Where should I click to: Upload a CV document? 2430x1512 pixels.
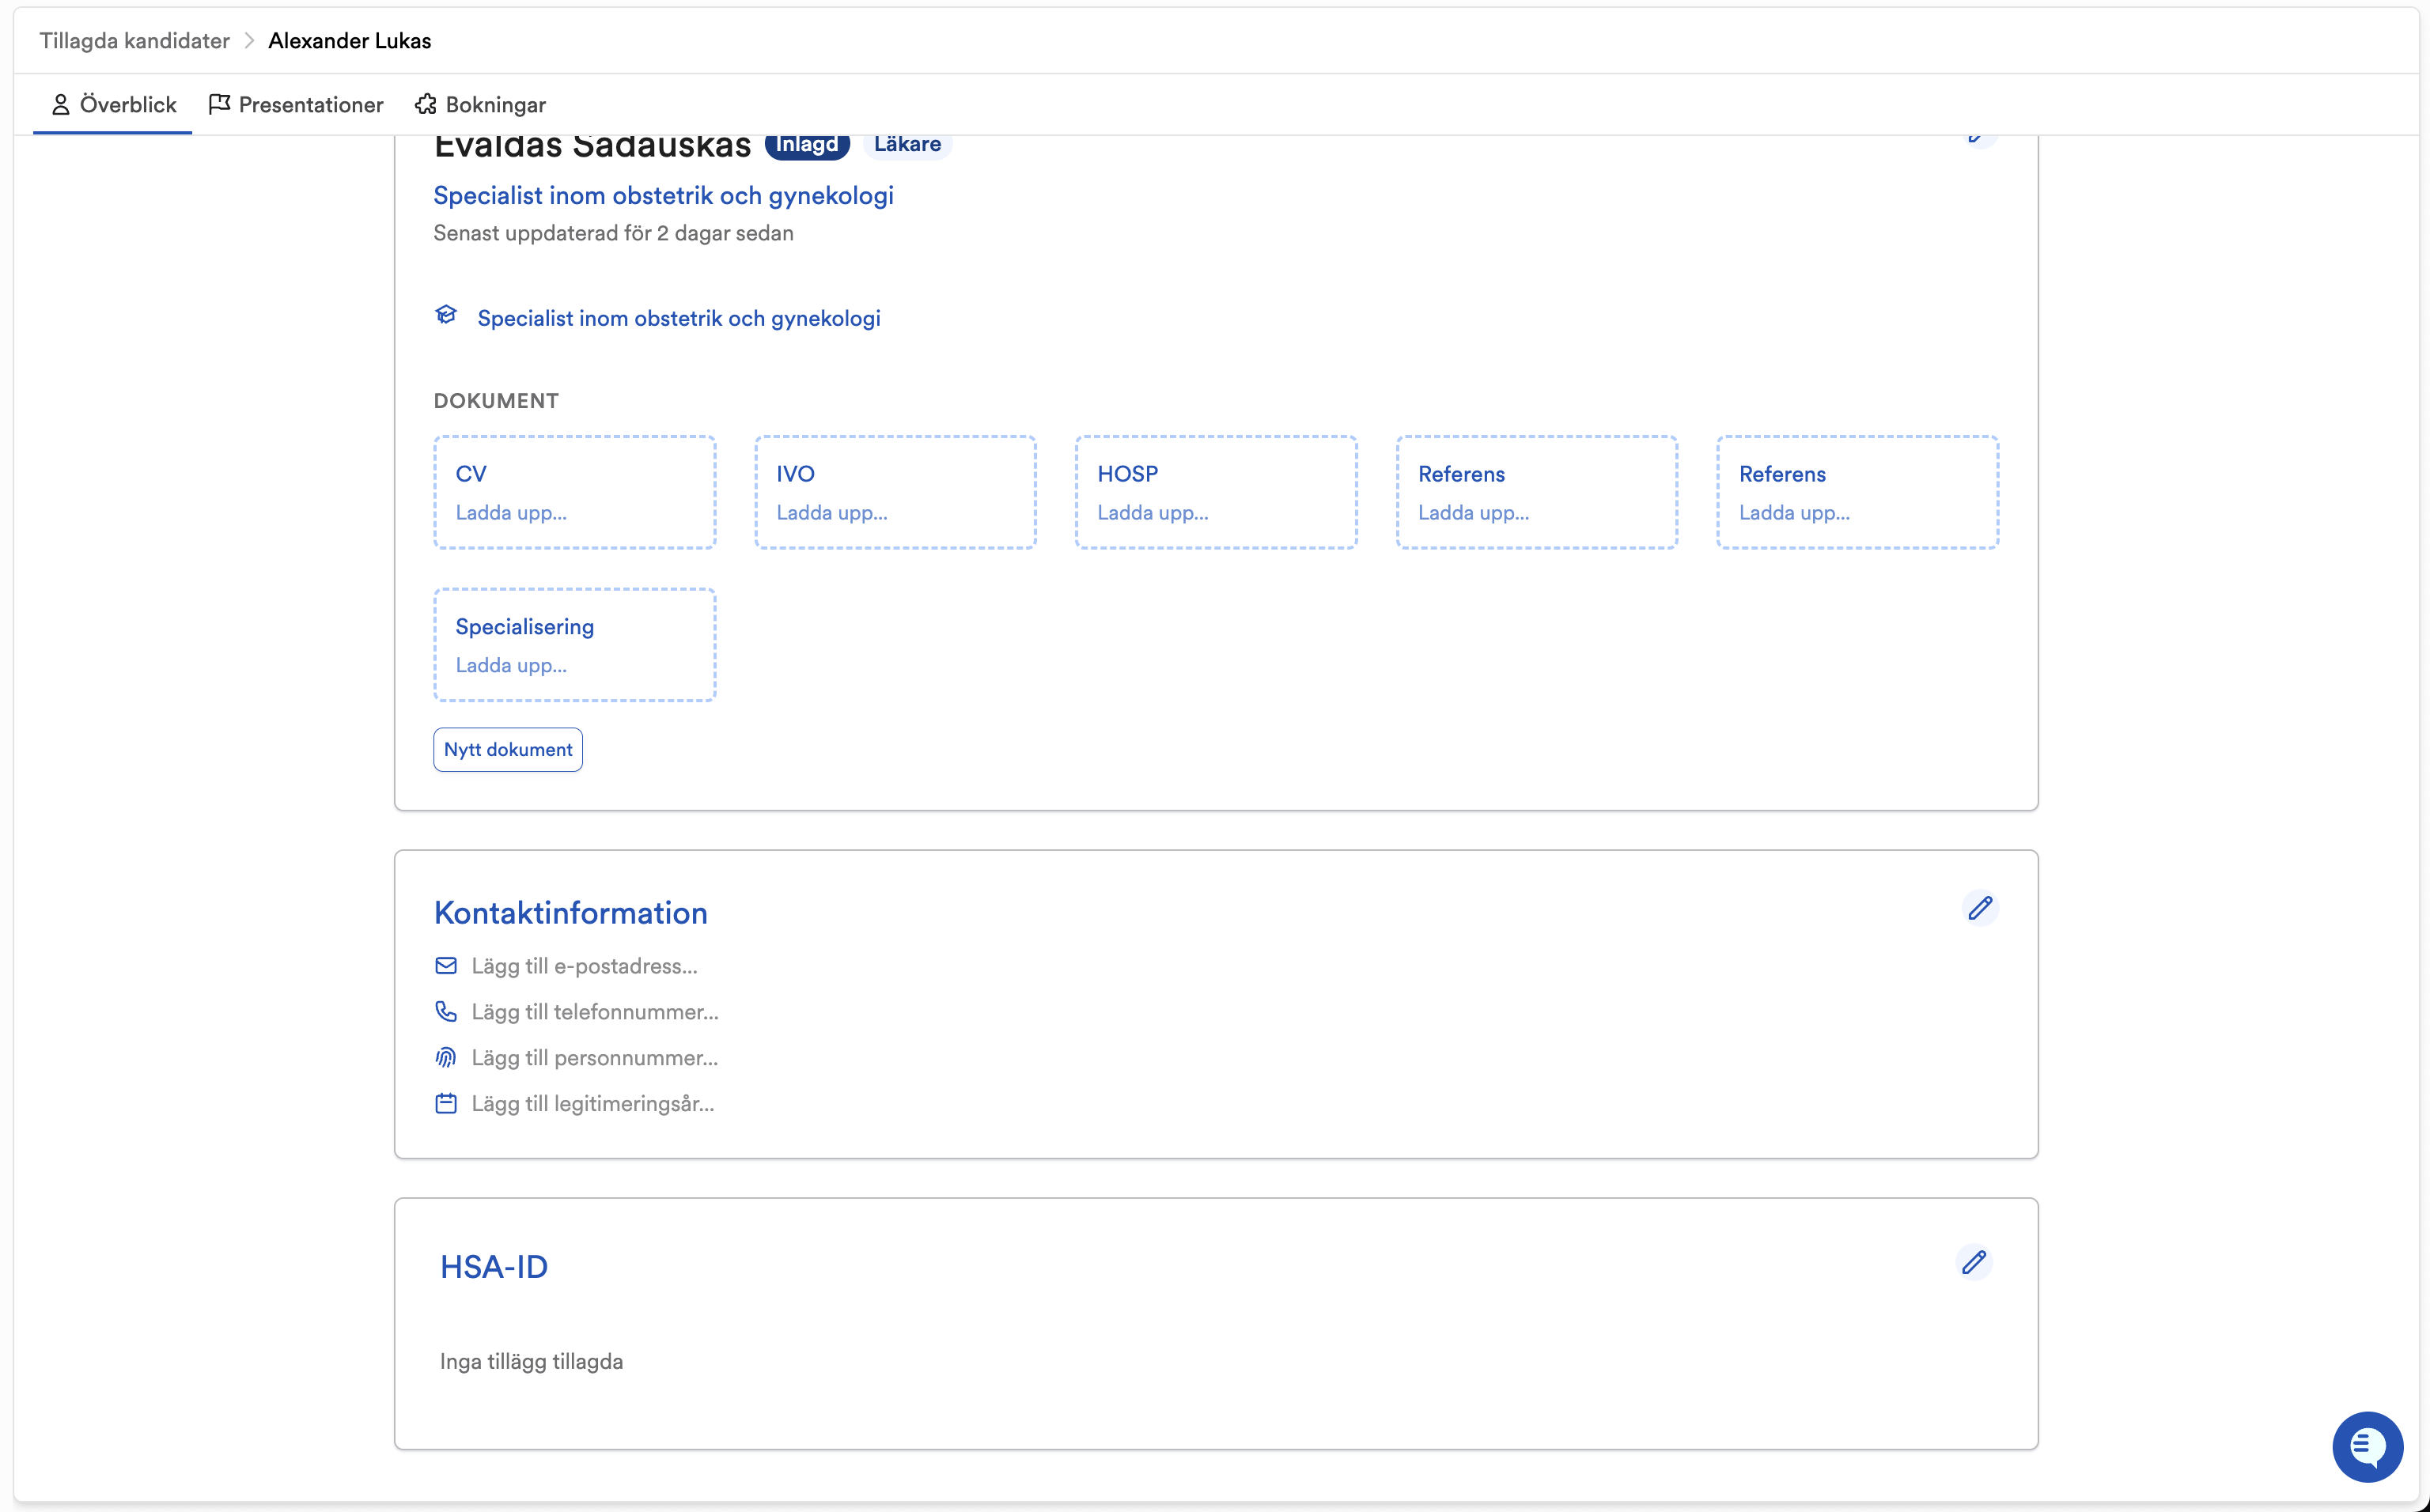click(x=574, y=492)
